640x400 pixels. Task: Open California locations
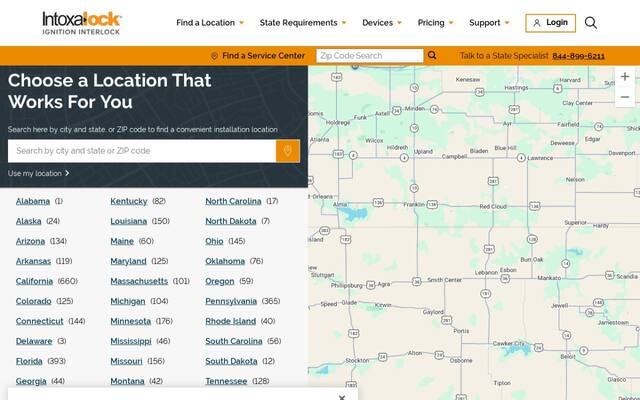pos(34,281)
